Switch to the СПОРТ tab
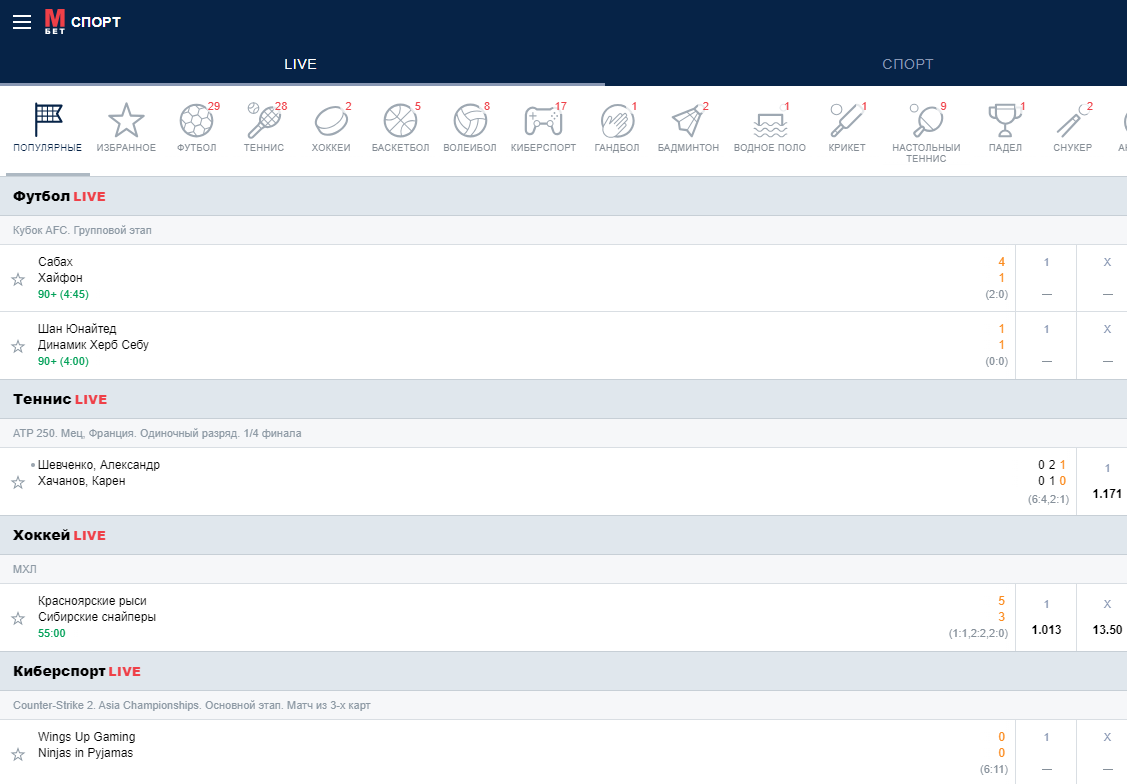 pos(907,64)
